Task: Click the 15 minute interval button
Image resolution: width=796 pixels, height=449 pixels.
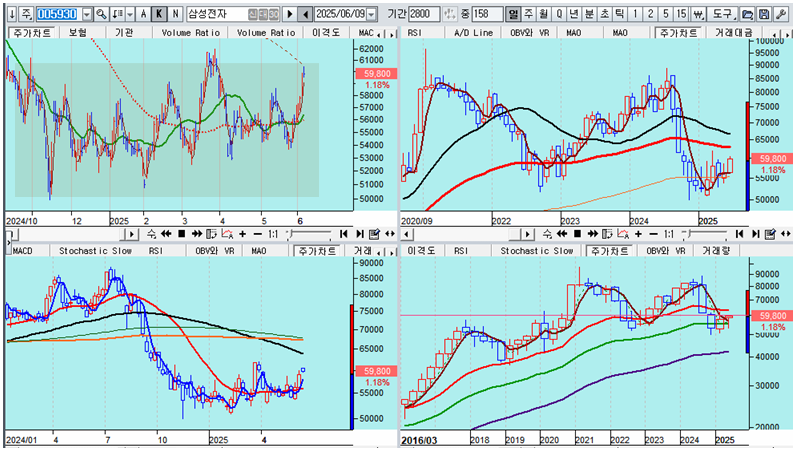Action: [681, 14]
